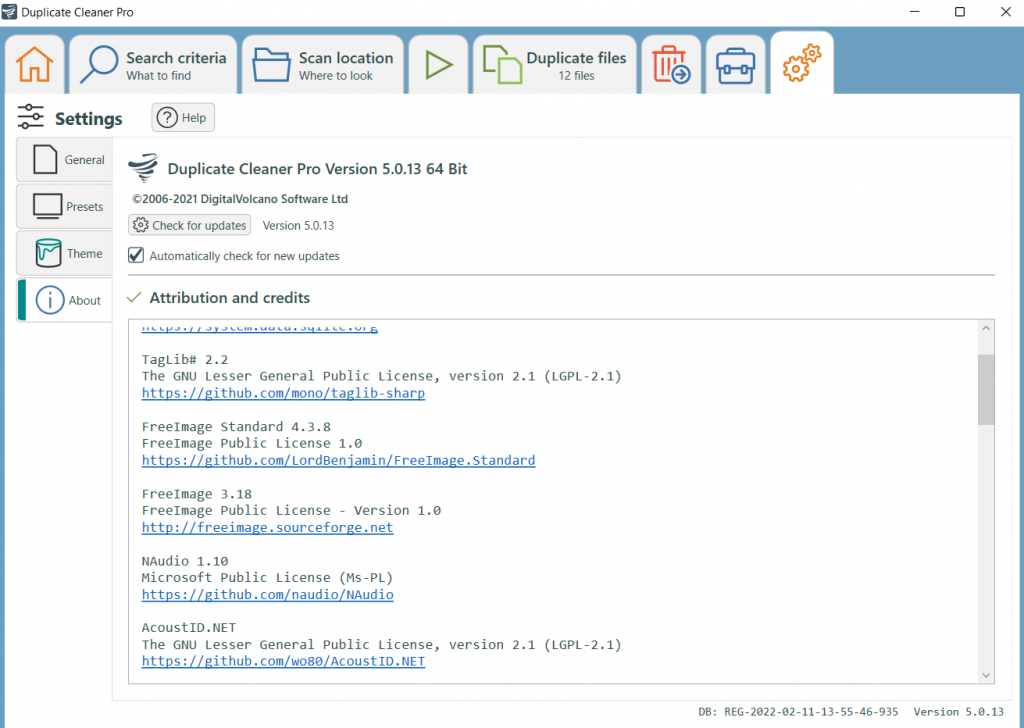Open the Tools toolbox icon tab
The height and width of the screenshot is (728, 1024).
(x=735, y=65)
